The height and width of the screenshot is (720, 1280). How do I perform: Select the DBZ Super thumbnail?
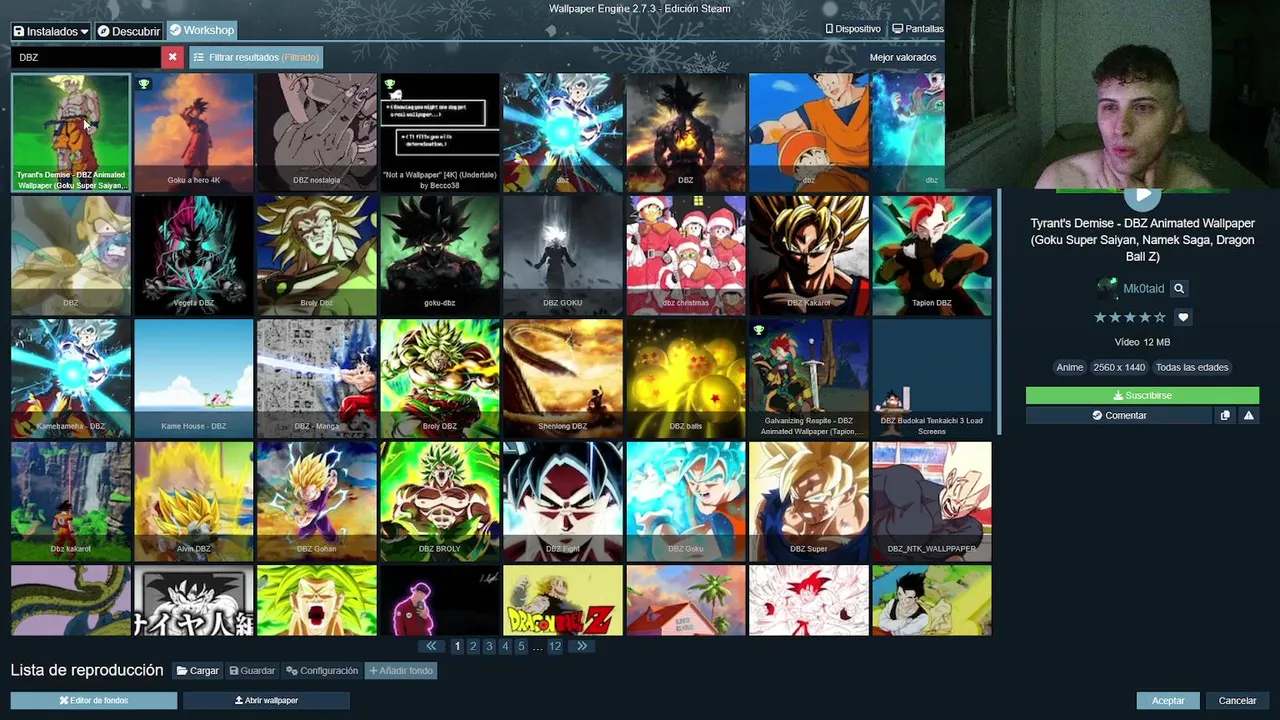pos(809,501)
